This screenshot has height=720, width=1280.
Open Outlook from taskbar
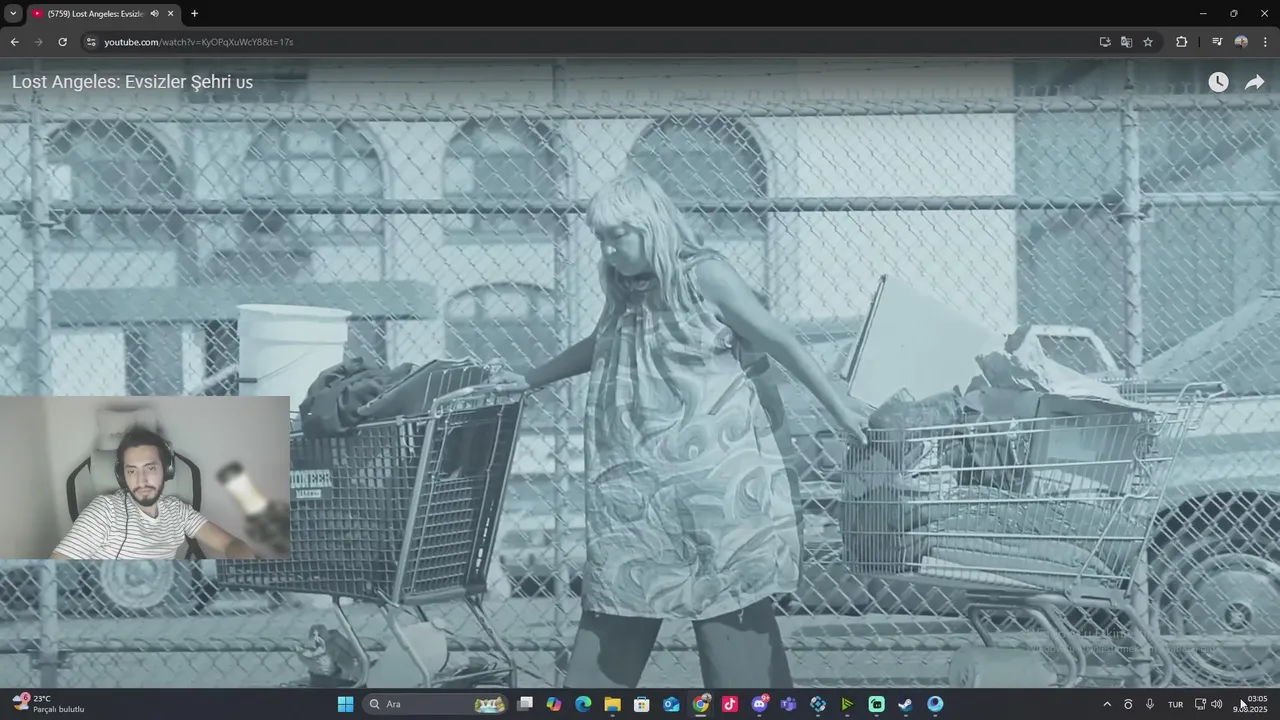(x=671, y=704)
